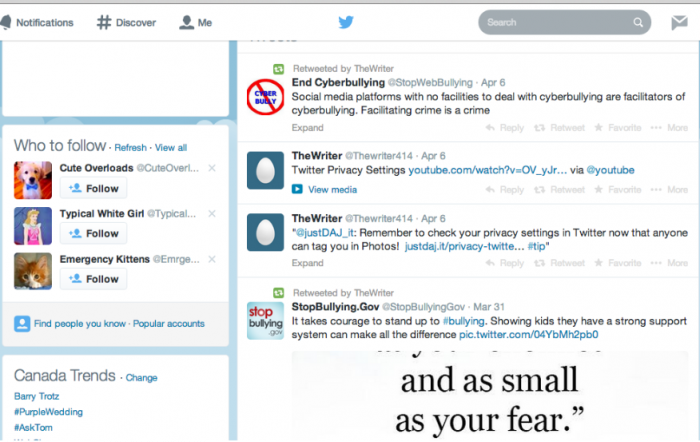Open End Cyberbullying profile name

338,83
